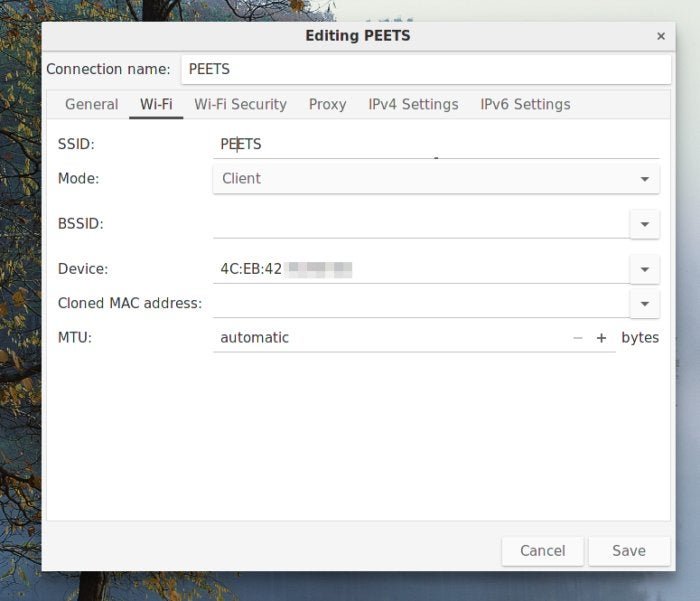Cancel editing the connection
Screen dimensions: 700x601
[542, 551]
